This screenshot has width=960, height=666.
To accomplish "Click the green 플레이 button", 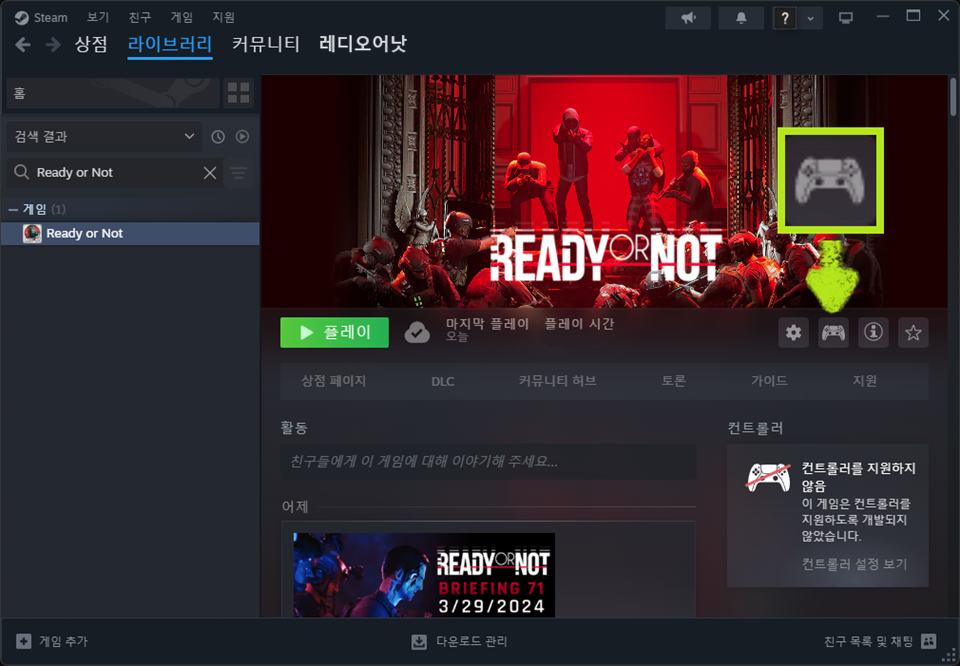I will click(x=334, y=332).
